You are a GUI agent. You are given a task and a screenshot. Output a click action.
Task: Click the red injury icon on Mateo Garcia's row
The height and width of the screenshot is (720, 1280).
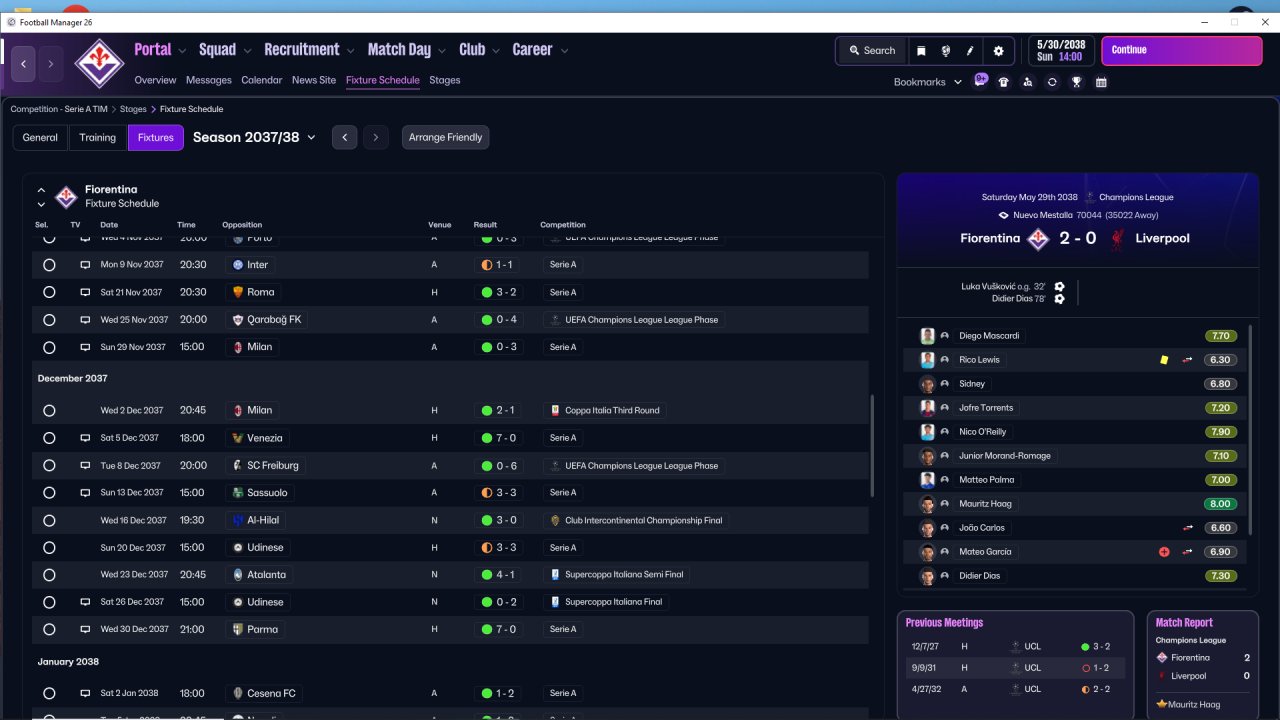point(1164,552)
